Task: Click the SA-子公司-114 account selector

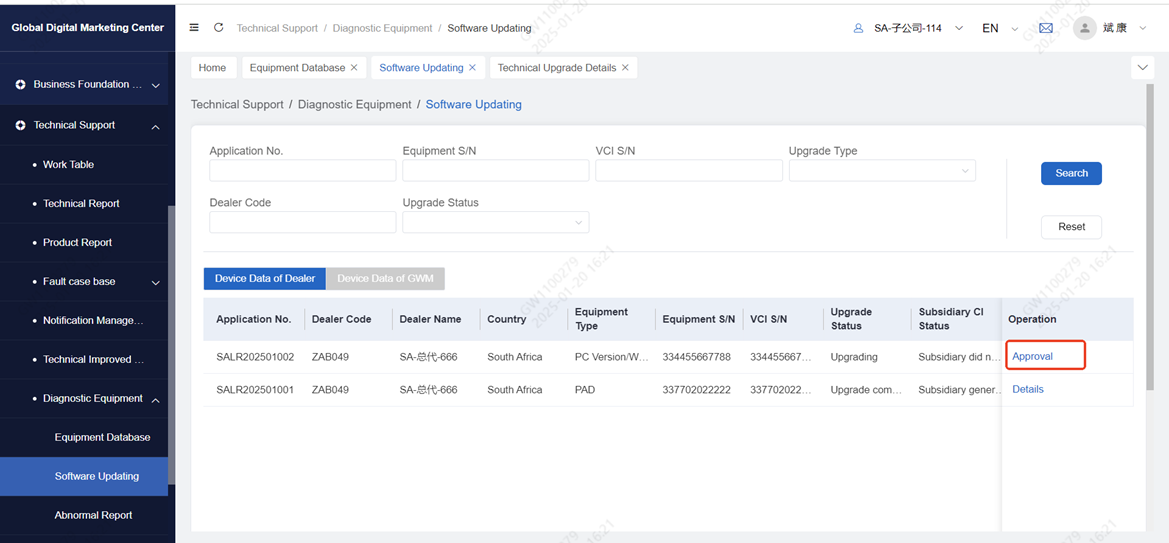Action: click(x=908, y=28)
